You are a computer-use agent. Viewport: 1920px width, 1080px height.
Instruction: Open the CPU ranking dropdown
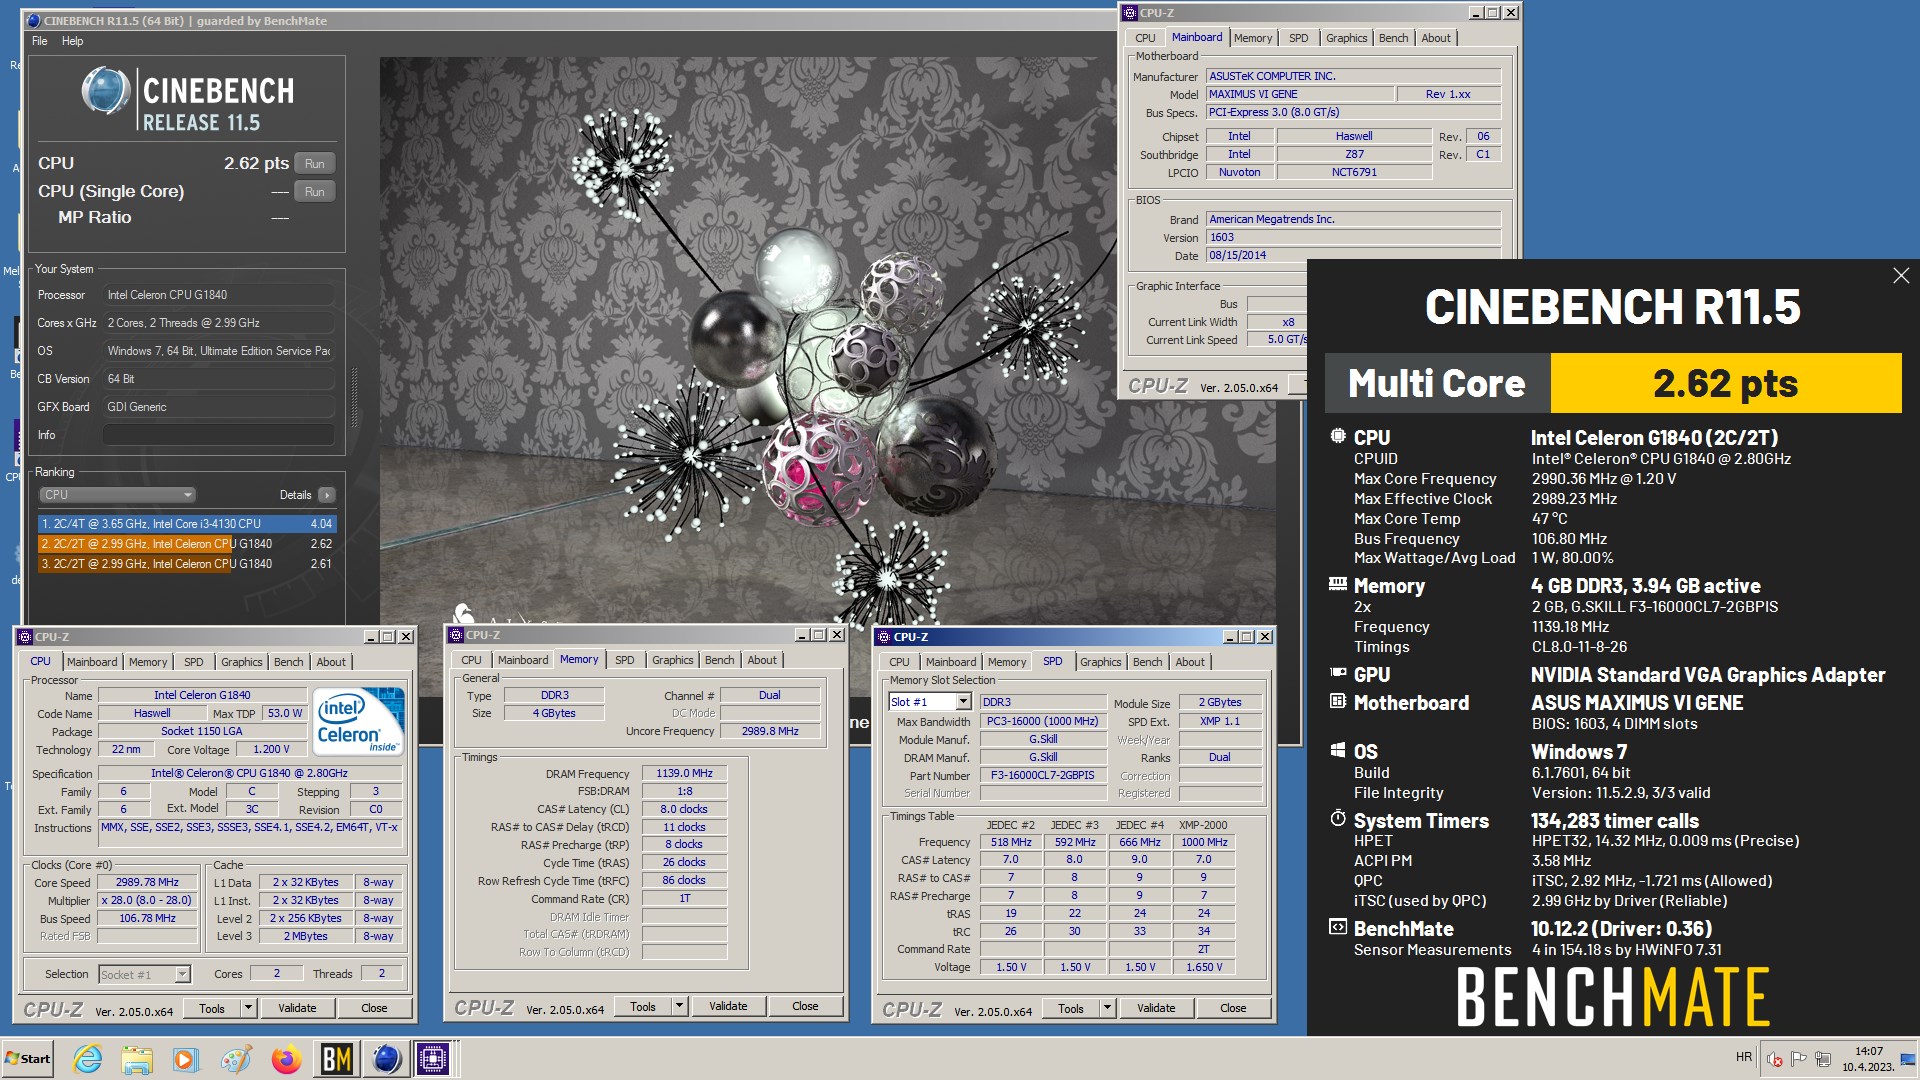click(x=118, y=495)
